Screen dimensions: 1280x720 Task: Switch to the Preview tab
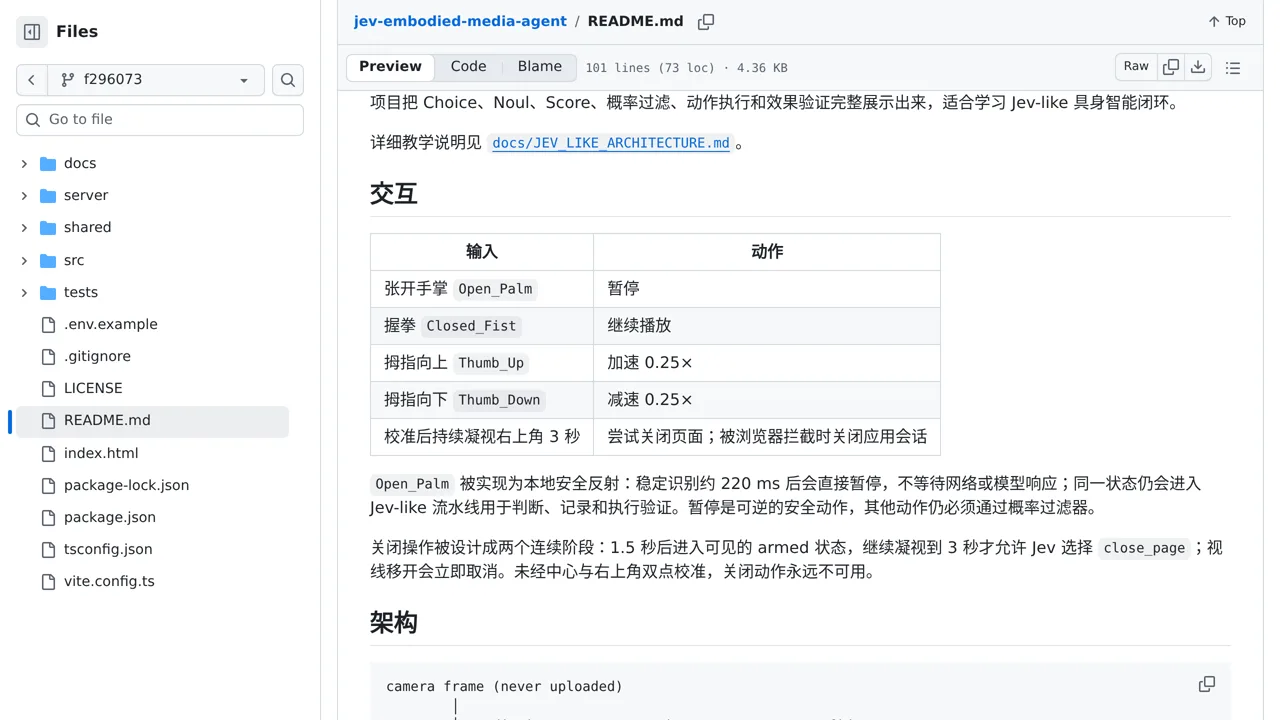click(x=390, y=67)
